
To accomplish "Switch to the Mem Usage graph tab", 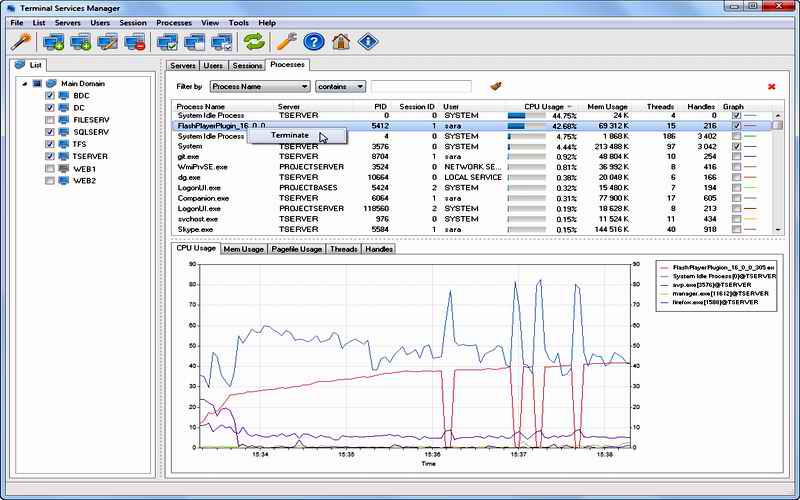I will point(243,249).
